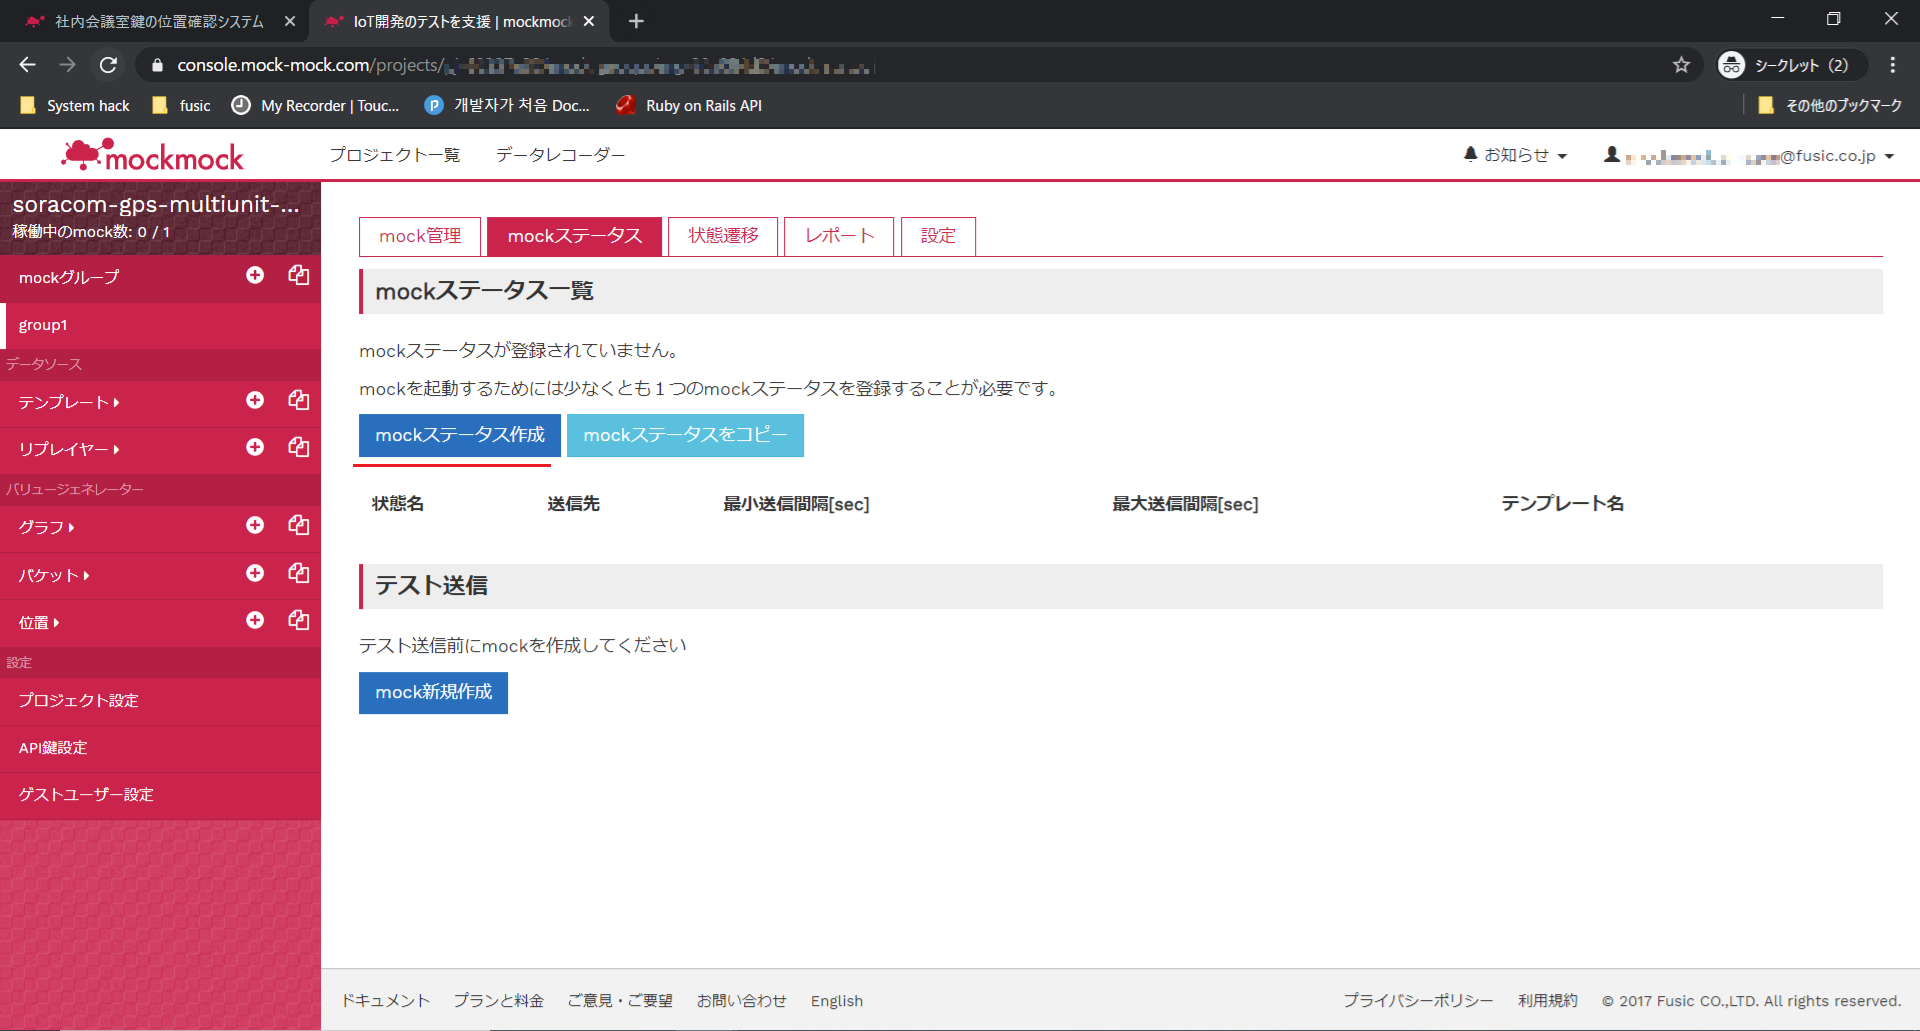Open the API鍵設定 sidebar link
This screenshot has height=1031, width=1920.
click(53, 748)
